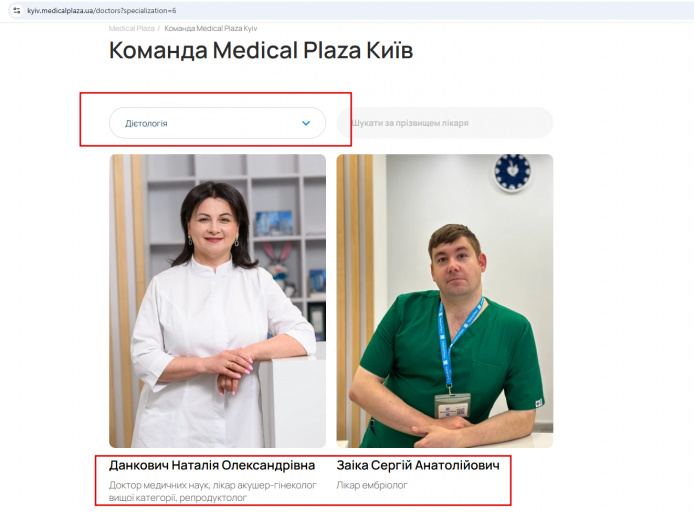The image size is (694, 512).
Task: Click the Команда Medical Plaza Kyiv breadcrumb
Action: tap(211, 28)
